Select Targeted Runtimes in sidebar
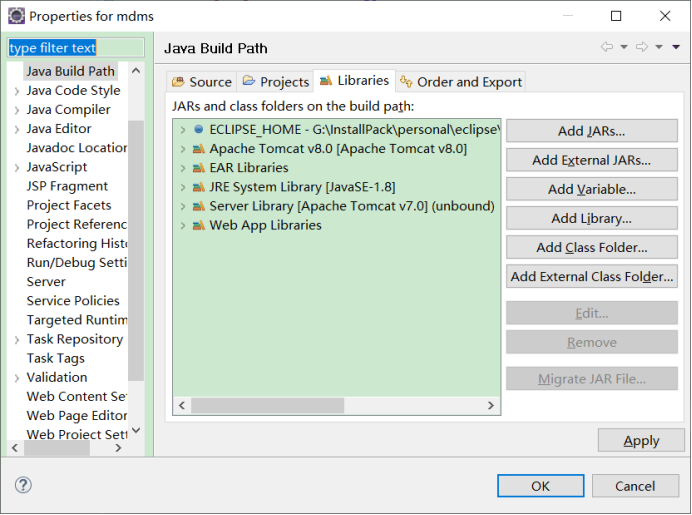The image size is (692, 515). [76, 320]
